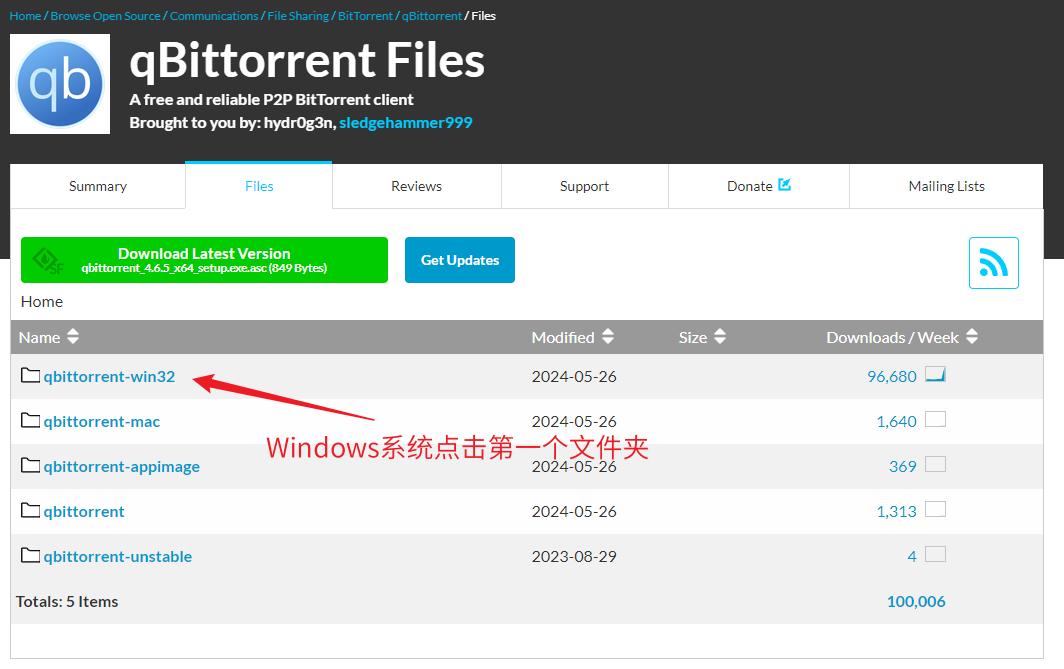Toggle the stats box for qbittorrent-mac row
Screen dimensions: 1064x669
[935, 420]
